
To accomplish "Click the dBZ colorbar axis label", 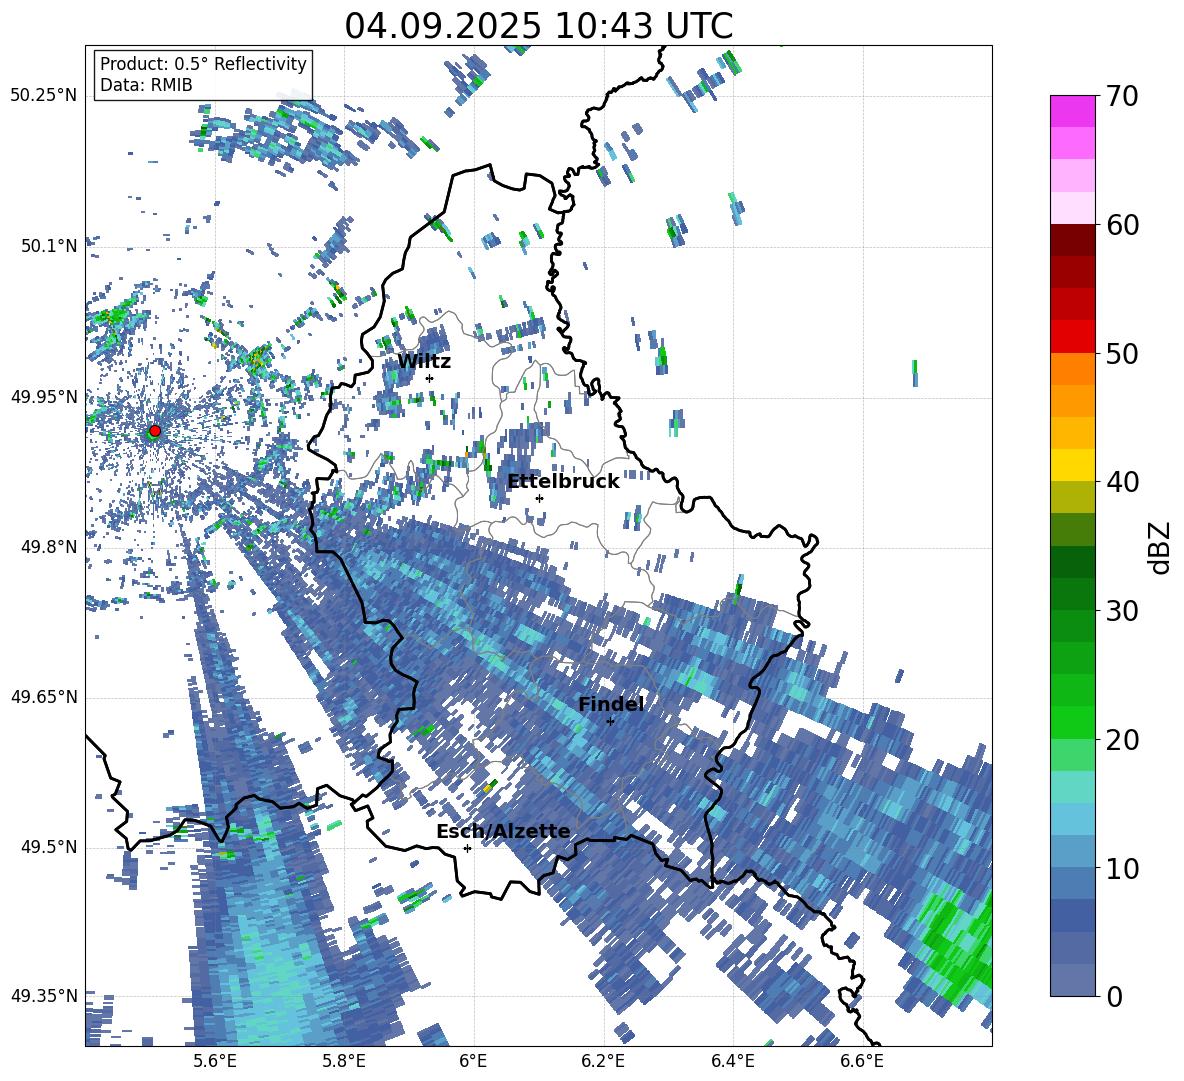I will [x=1161, y=547].
